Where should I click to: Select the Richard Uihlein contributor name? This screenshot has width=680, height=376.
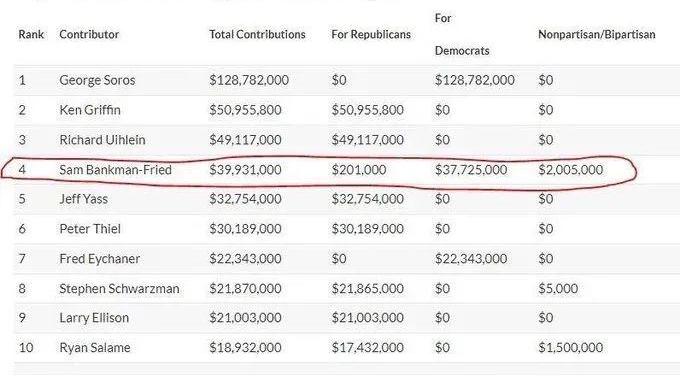(x=102, y=140)
